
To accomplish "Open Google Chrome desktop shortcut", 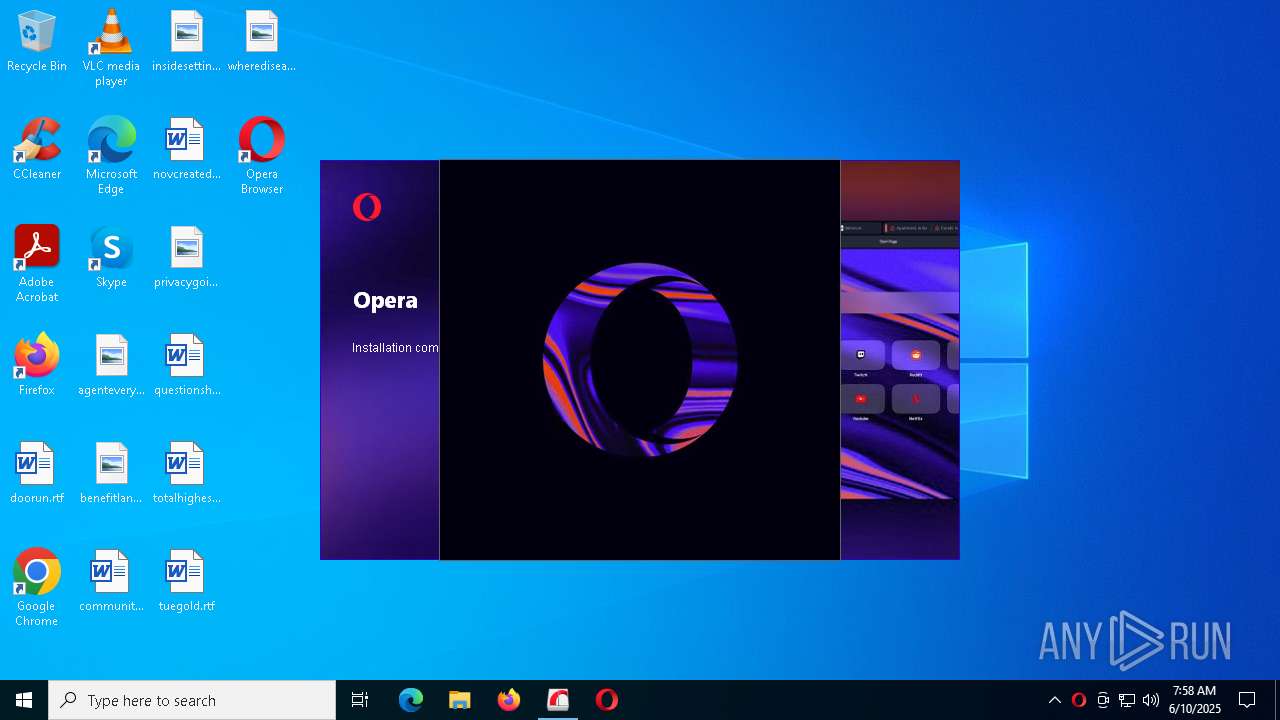I will 37,588.
